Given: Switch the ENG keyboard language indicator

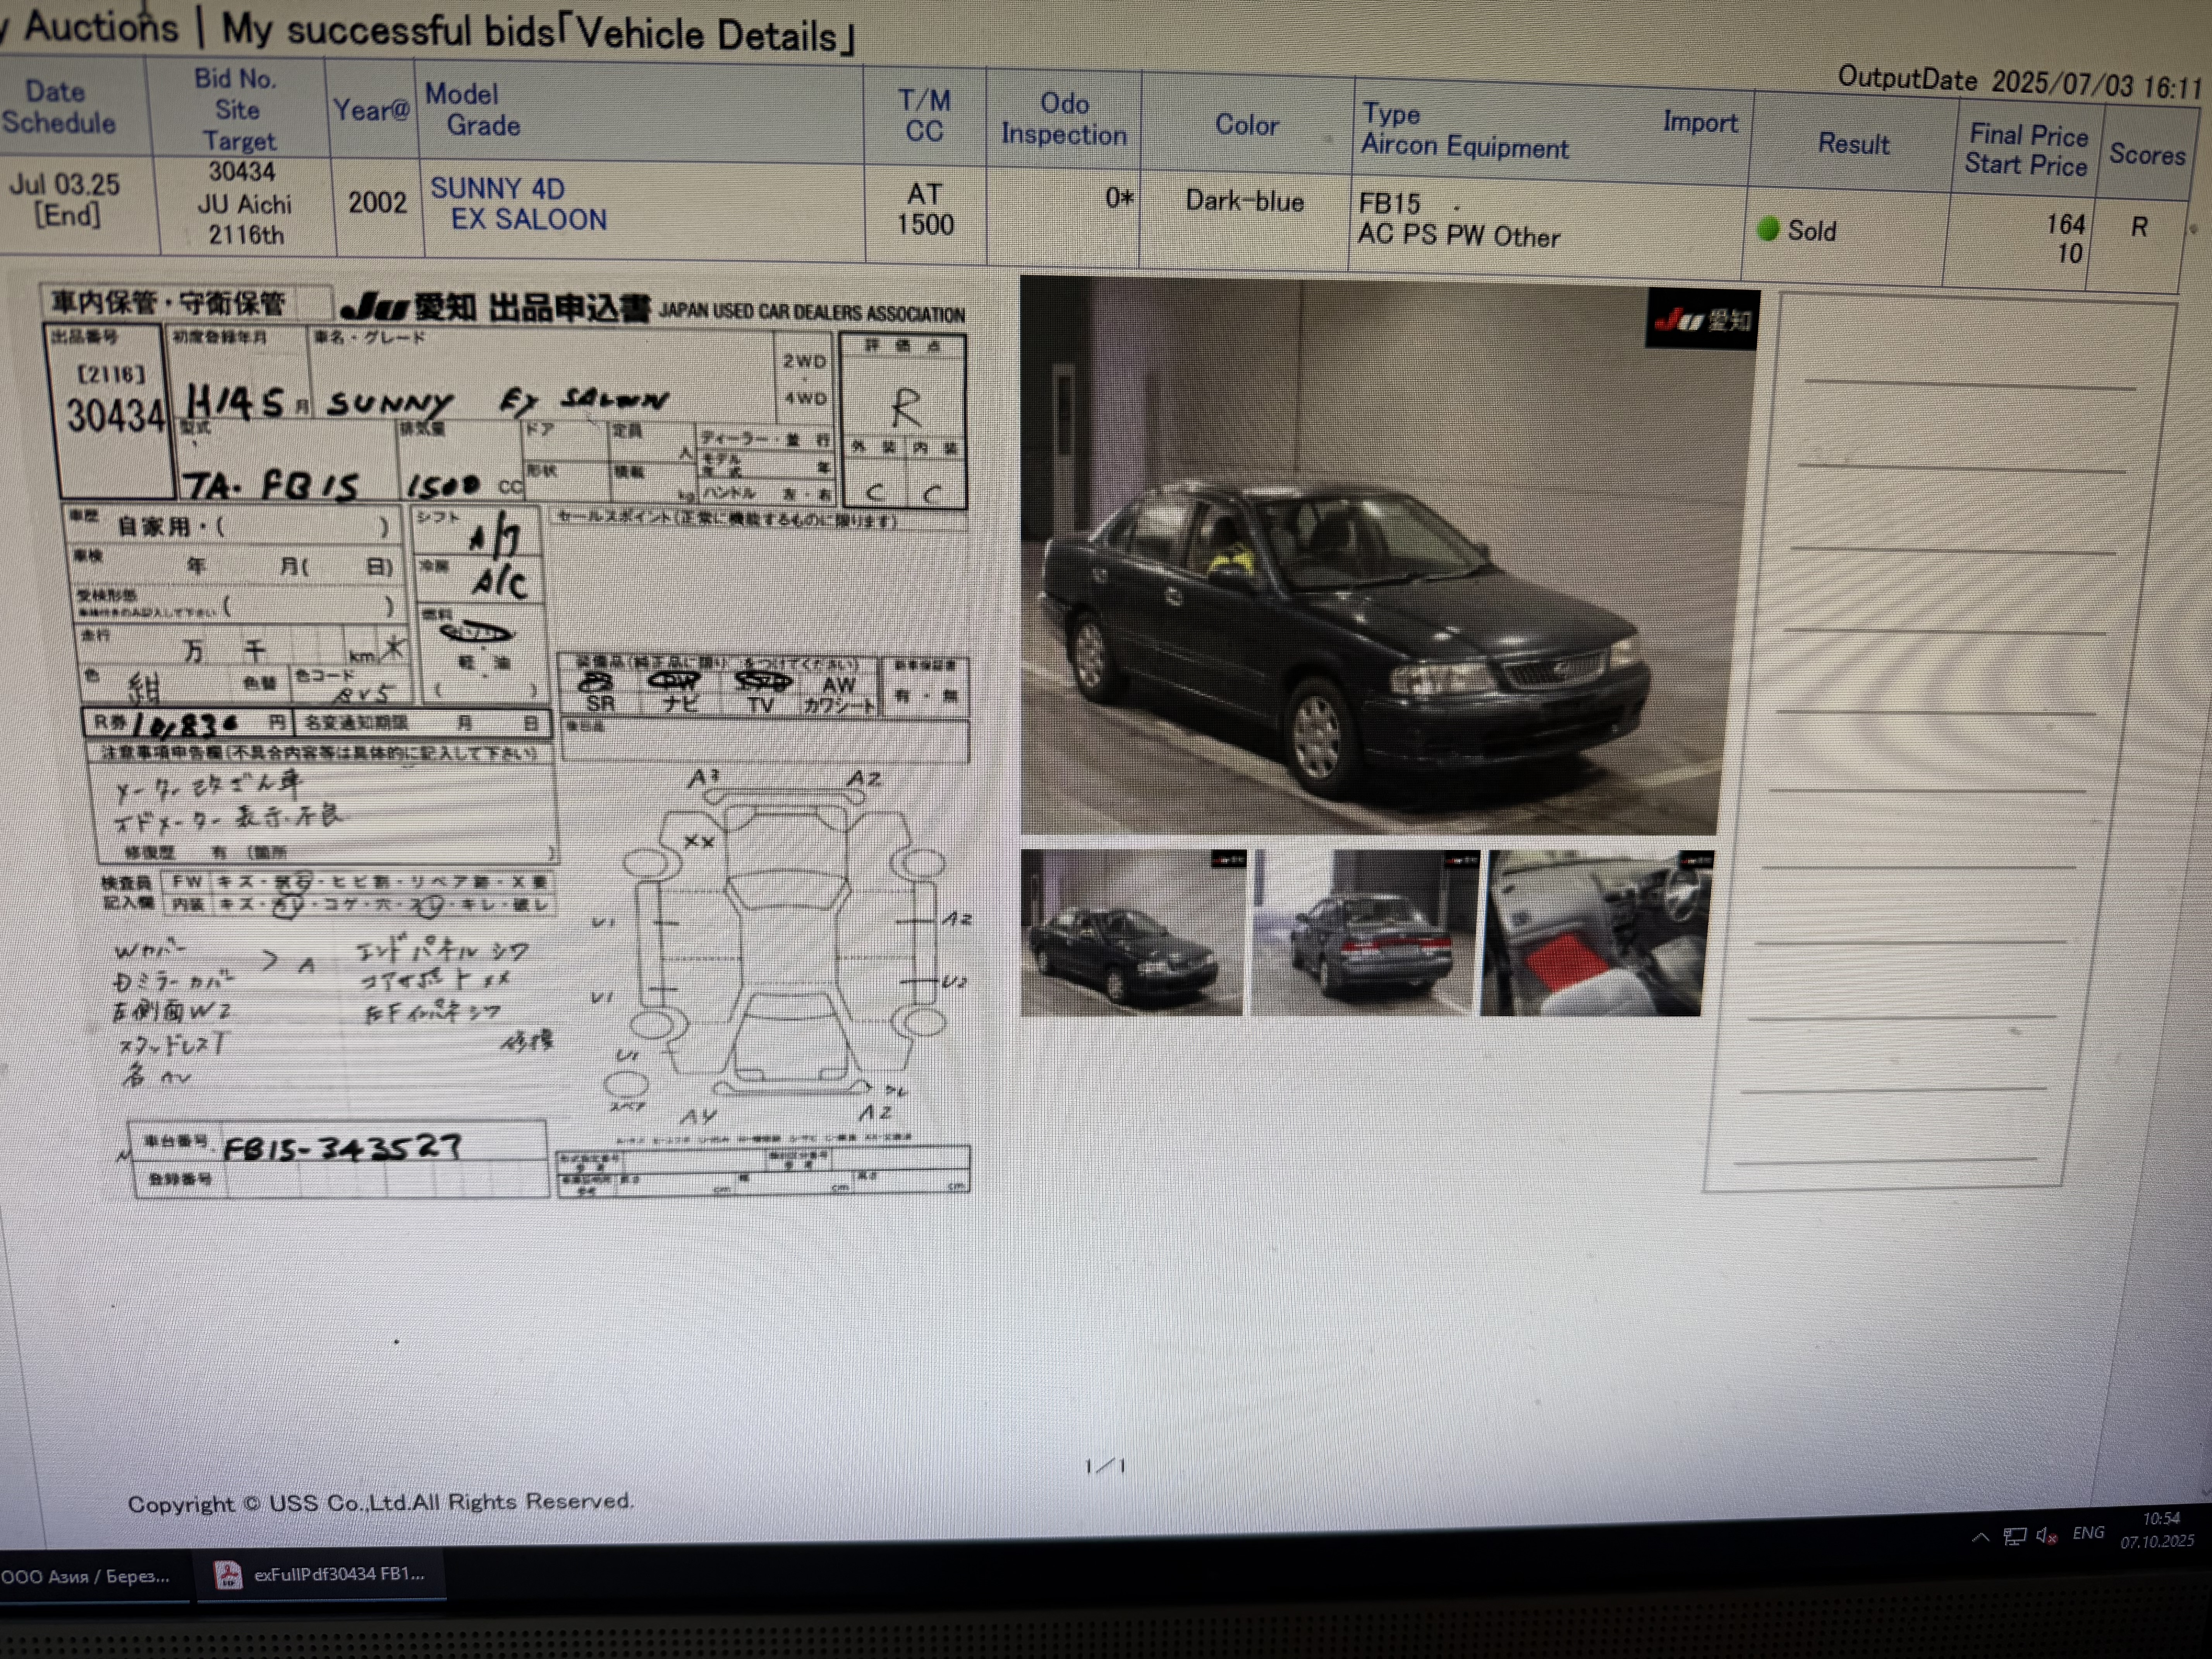Looking at the screenshot, I should (x=2088, y=1533).
